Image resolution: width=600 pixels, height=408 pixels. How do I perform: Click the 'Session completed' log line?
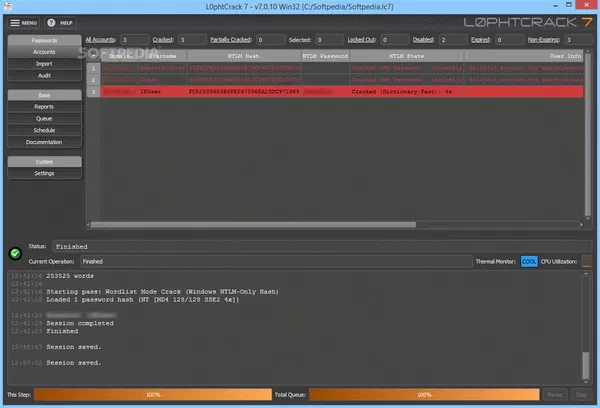(80, 323)
